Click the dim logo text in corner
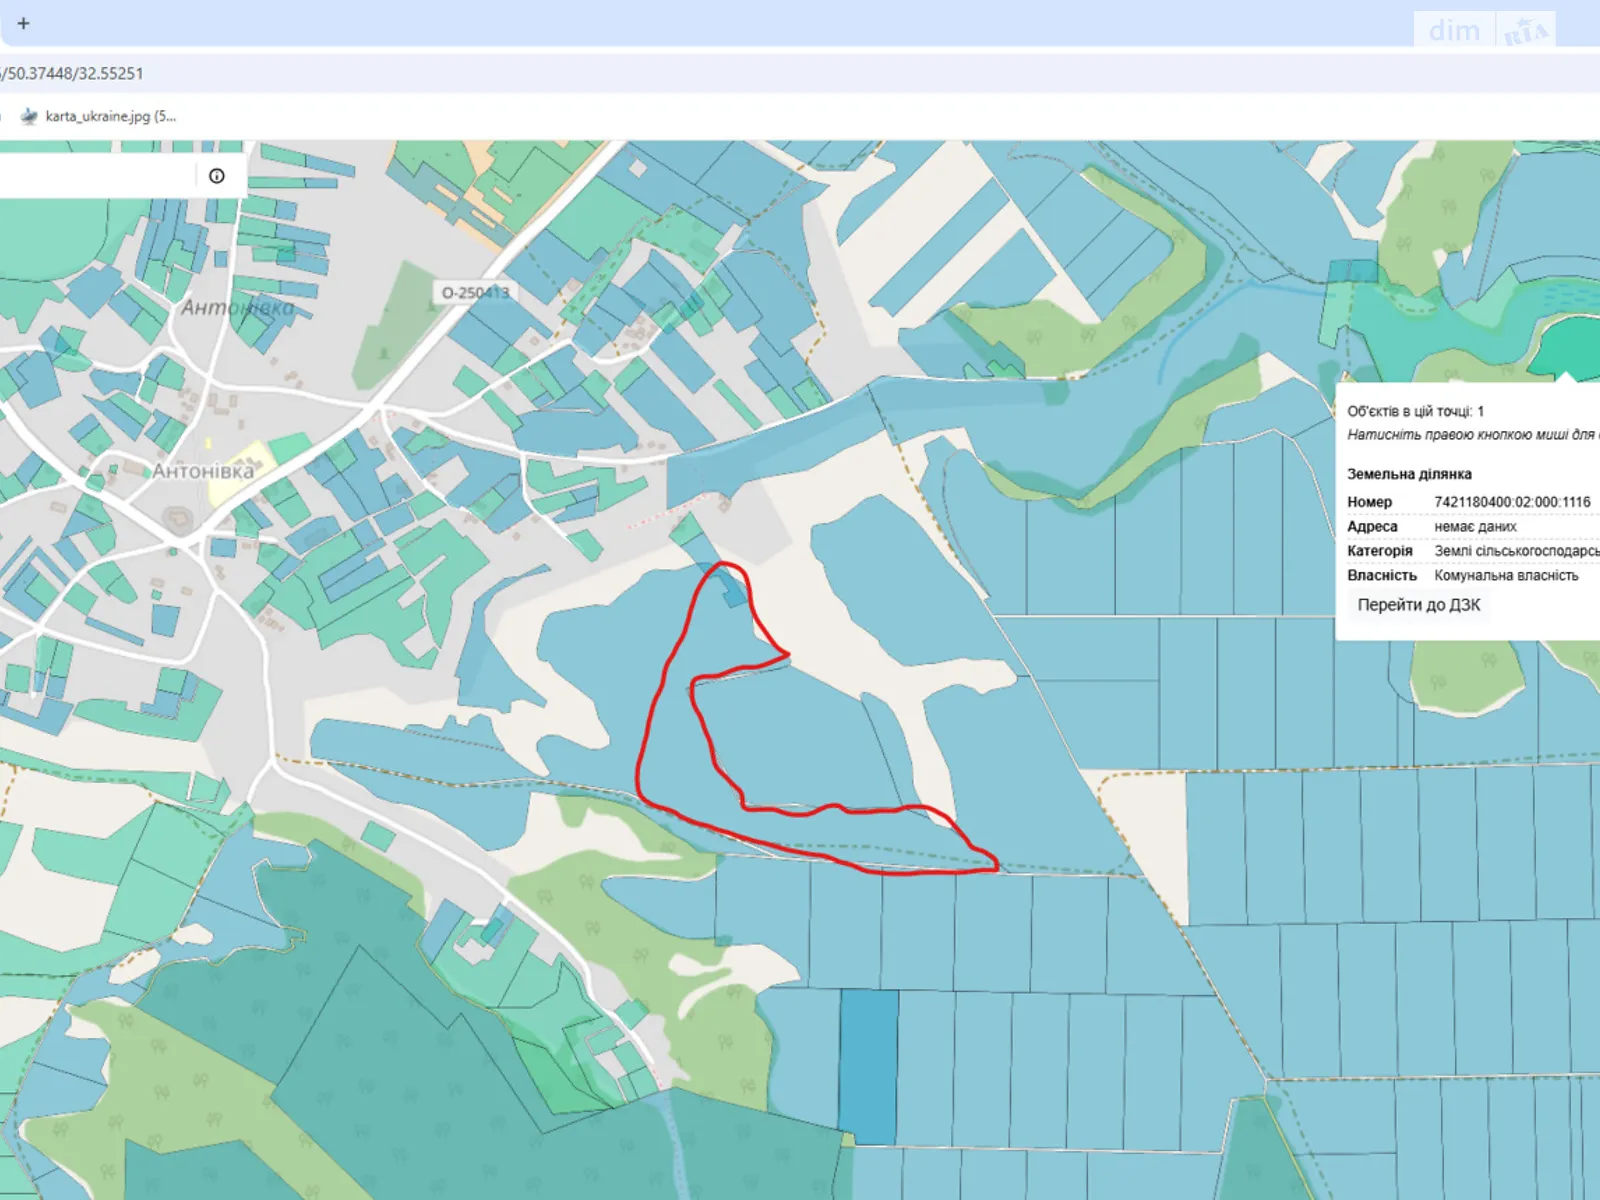Screen dimensions: 1600x1200 click(1454, 31)
